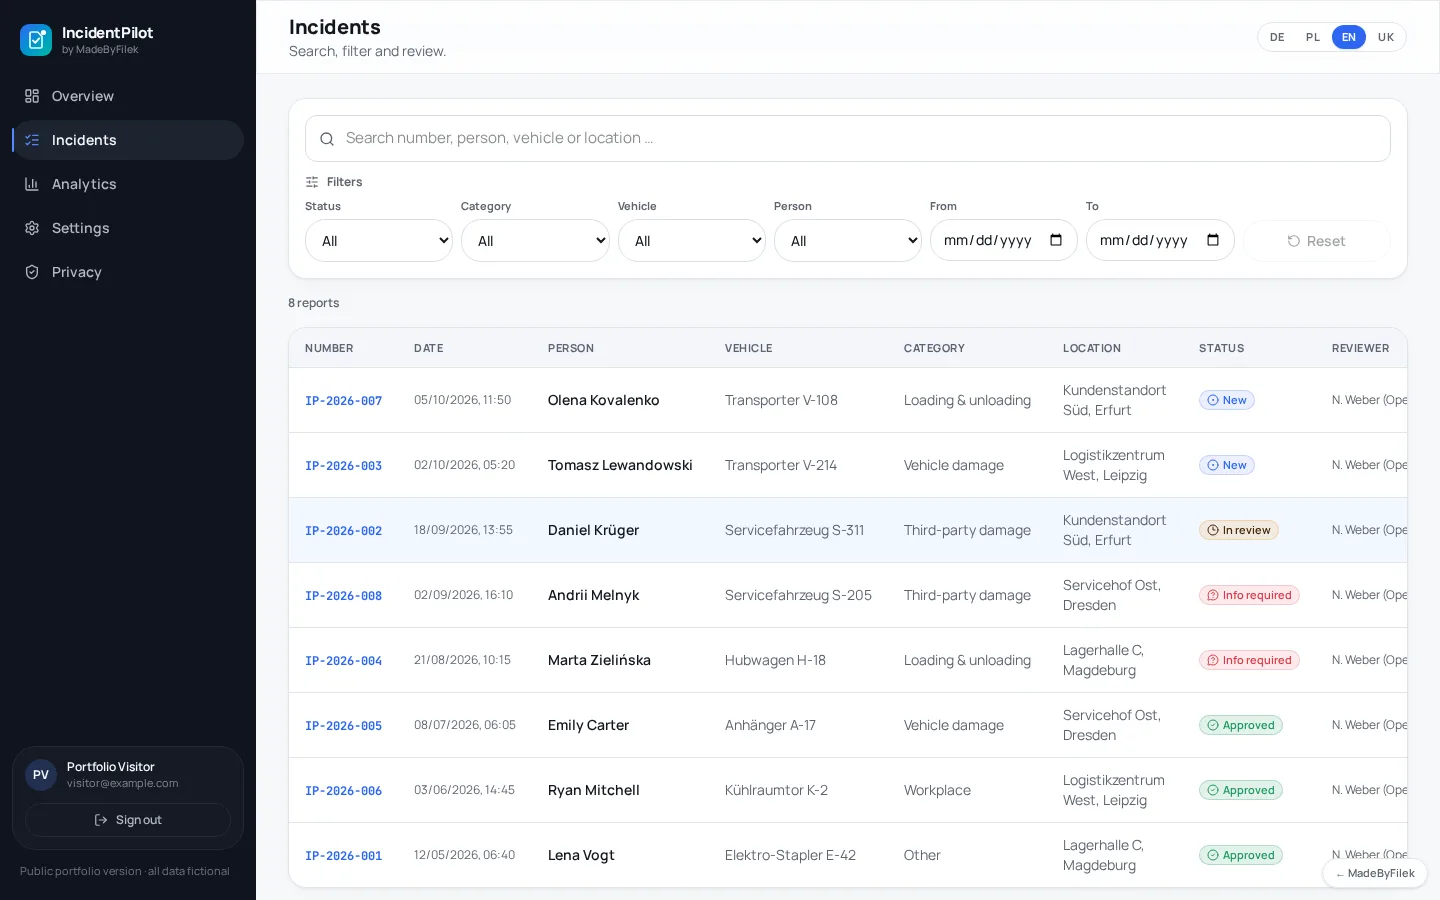Open the Incidents sidebar item
The width and height of the screenshot is (1440, 900).
click(x=128, y=140)
